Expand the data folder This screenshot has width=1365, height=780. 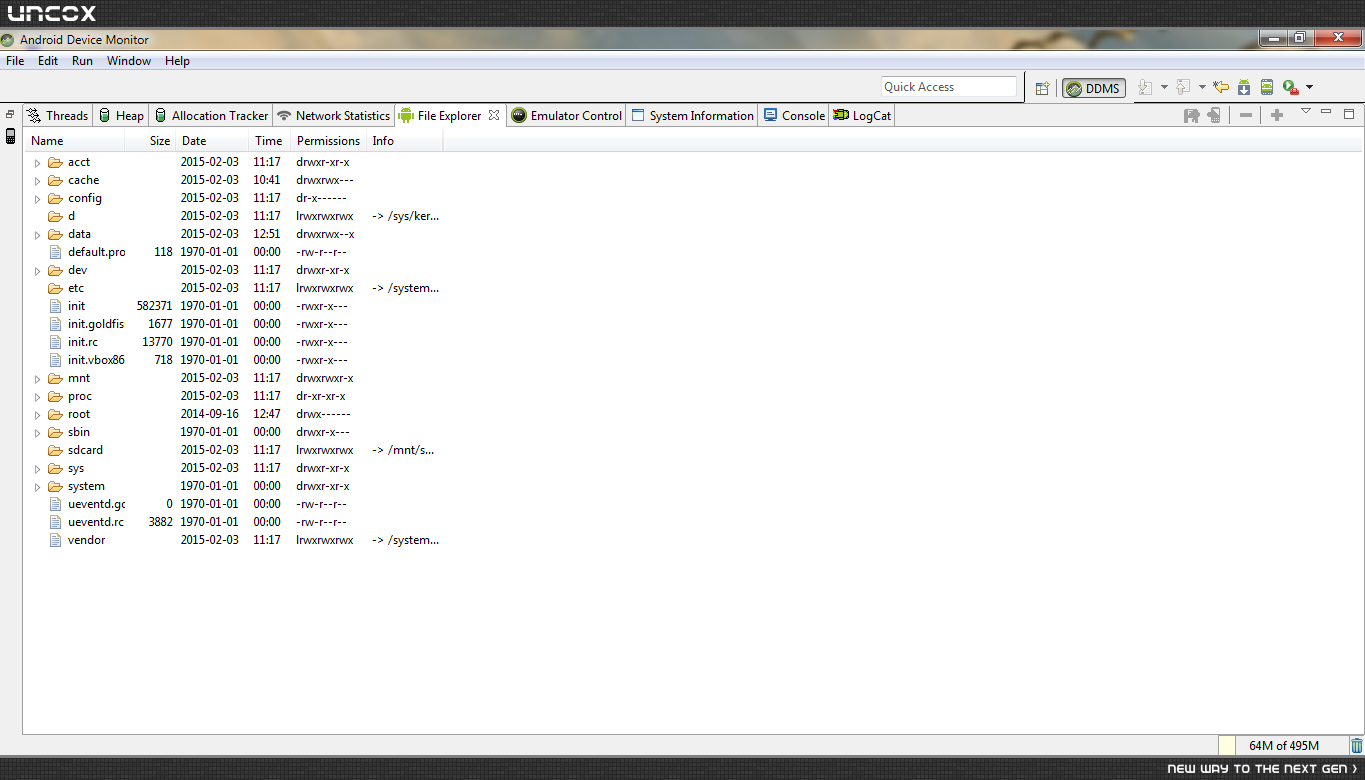click(x=38, y=234)
